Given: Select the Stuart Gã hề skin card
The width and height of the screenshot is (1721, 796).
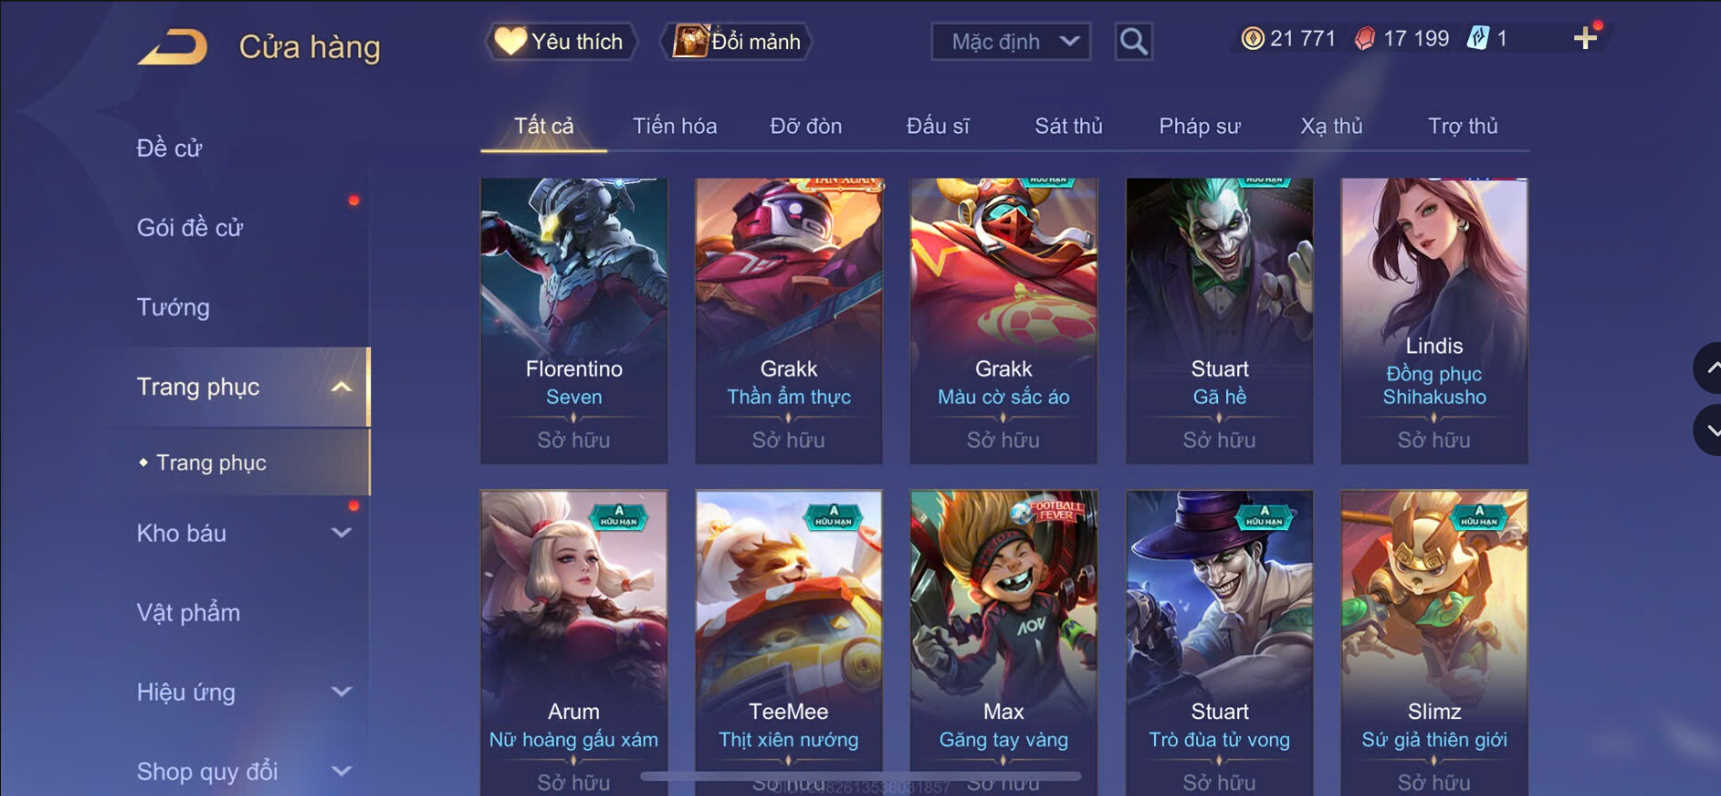Looking at the screenshot, I should pyautogui.click(x=1219, y=321).
